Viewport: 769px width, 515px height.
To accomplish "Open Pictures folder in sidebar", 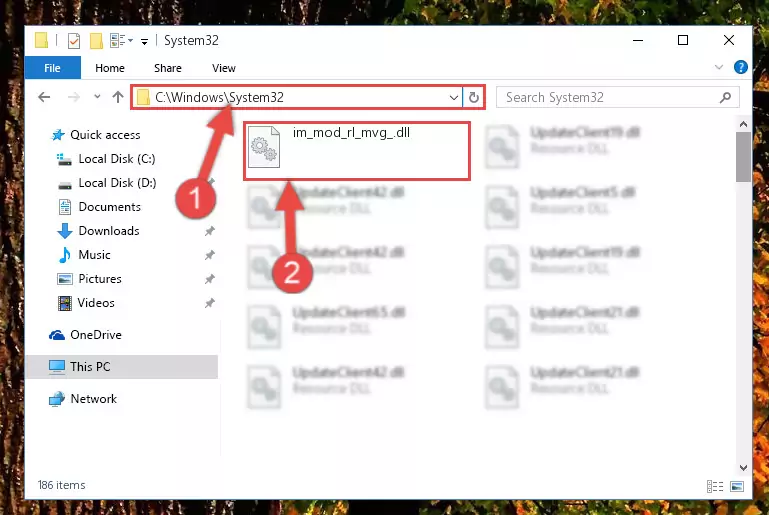I will click(x=100, y=279).
